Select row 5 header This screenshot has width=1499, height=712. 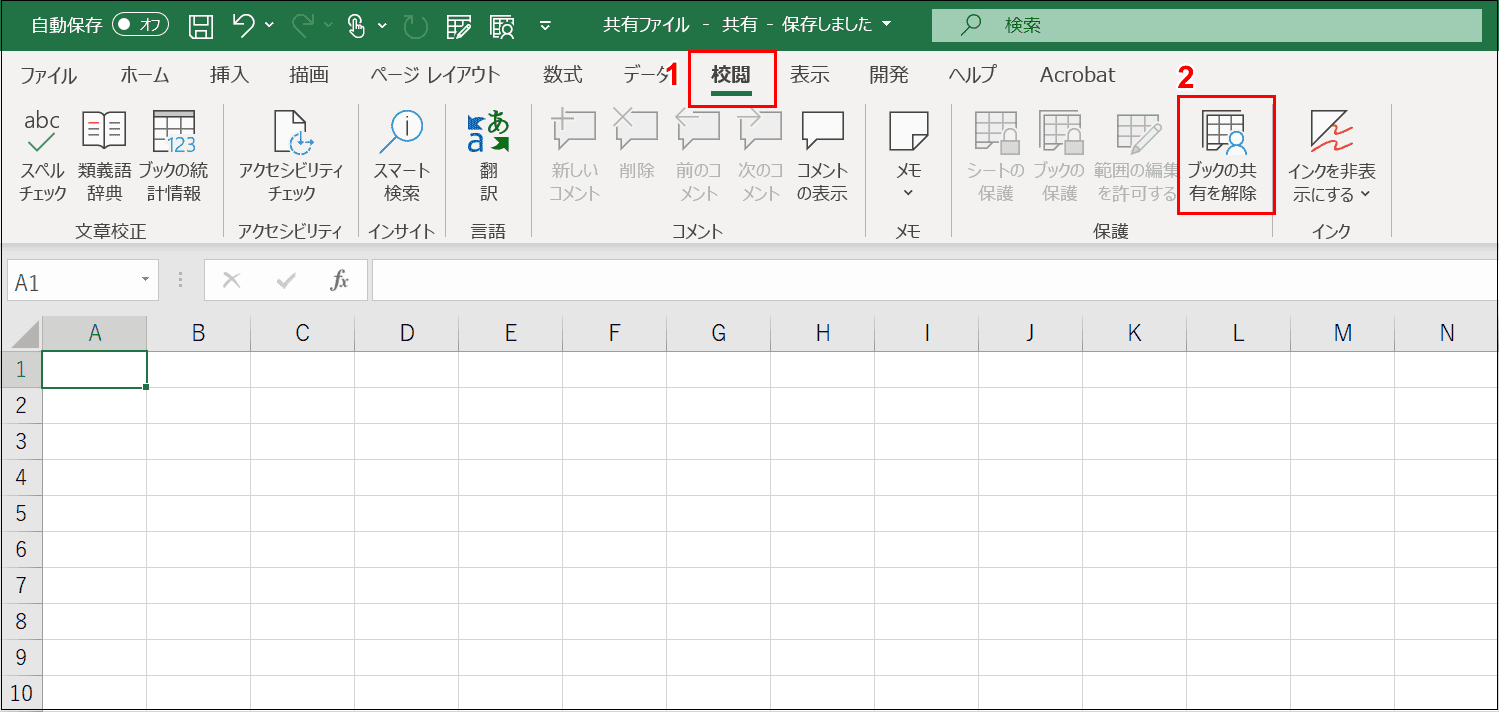22,513
